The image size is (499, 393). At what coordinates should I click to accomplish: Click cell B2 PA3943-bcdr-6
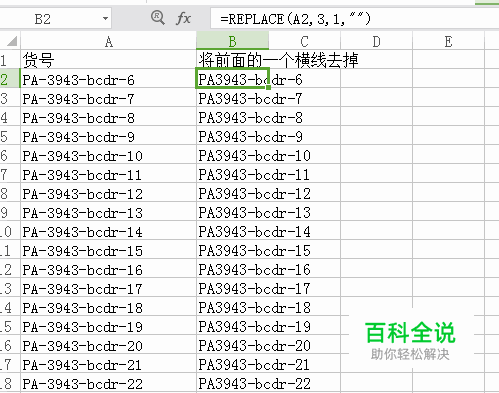click(x=232, y=79)
